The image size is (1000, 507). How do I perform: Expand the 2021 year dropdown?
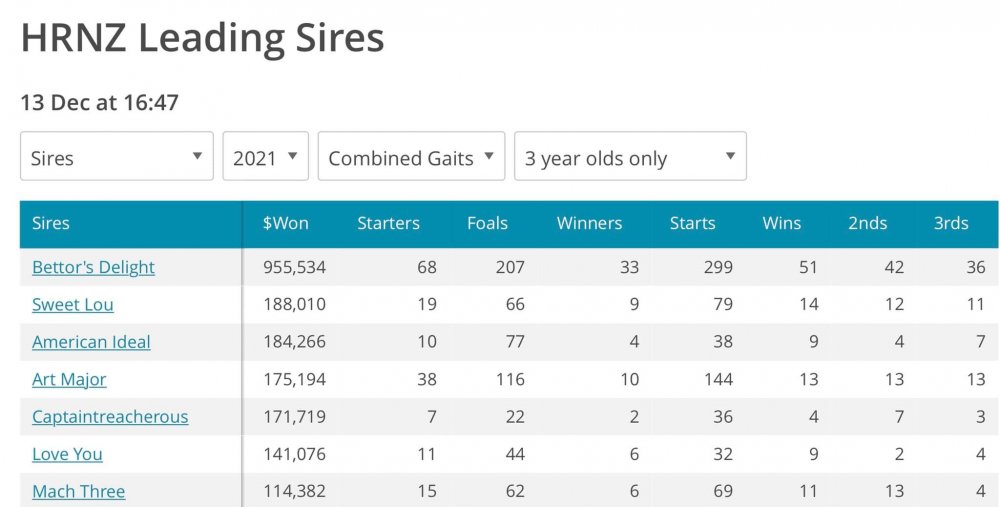click(x=265, y=157)
